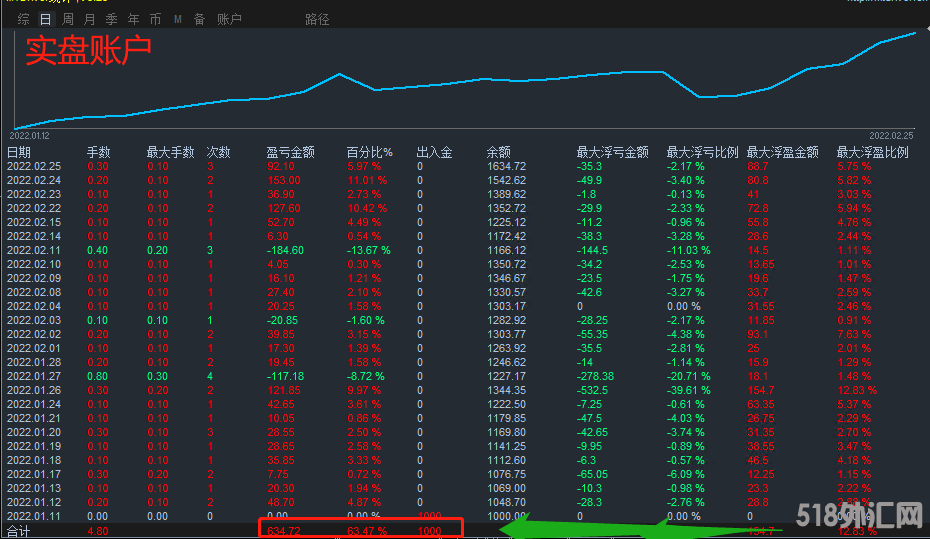This screenshot has height=539, width=930.
Task: Click the 合计 totals row label
Action: (x=19, y=530)
